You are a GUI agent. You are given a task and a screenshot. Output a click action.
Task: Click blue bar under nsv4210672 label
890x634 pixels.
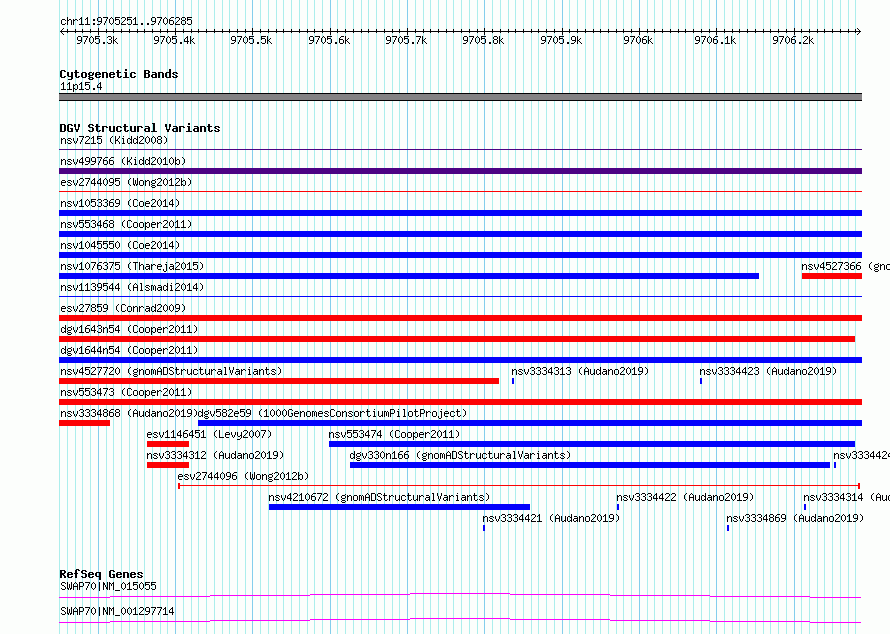point(400,507)
